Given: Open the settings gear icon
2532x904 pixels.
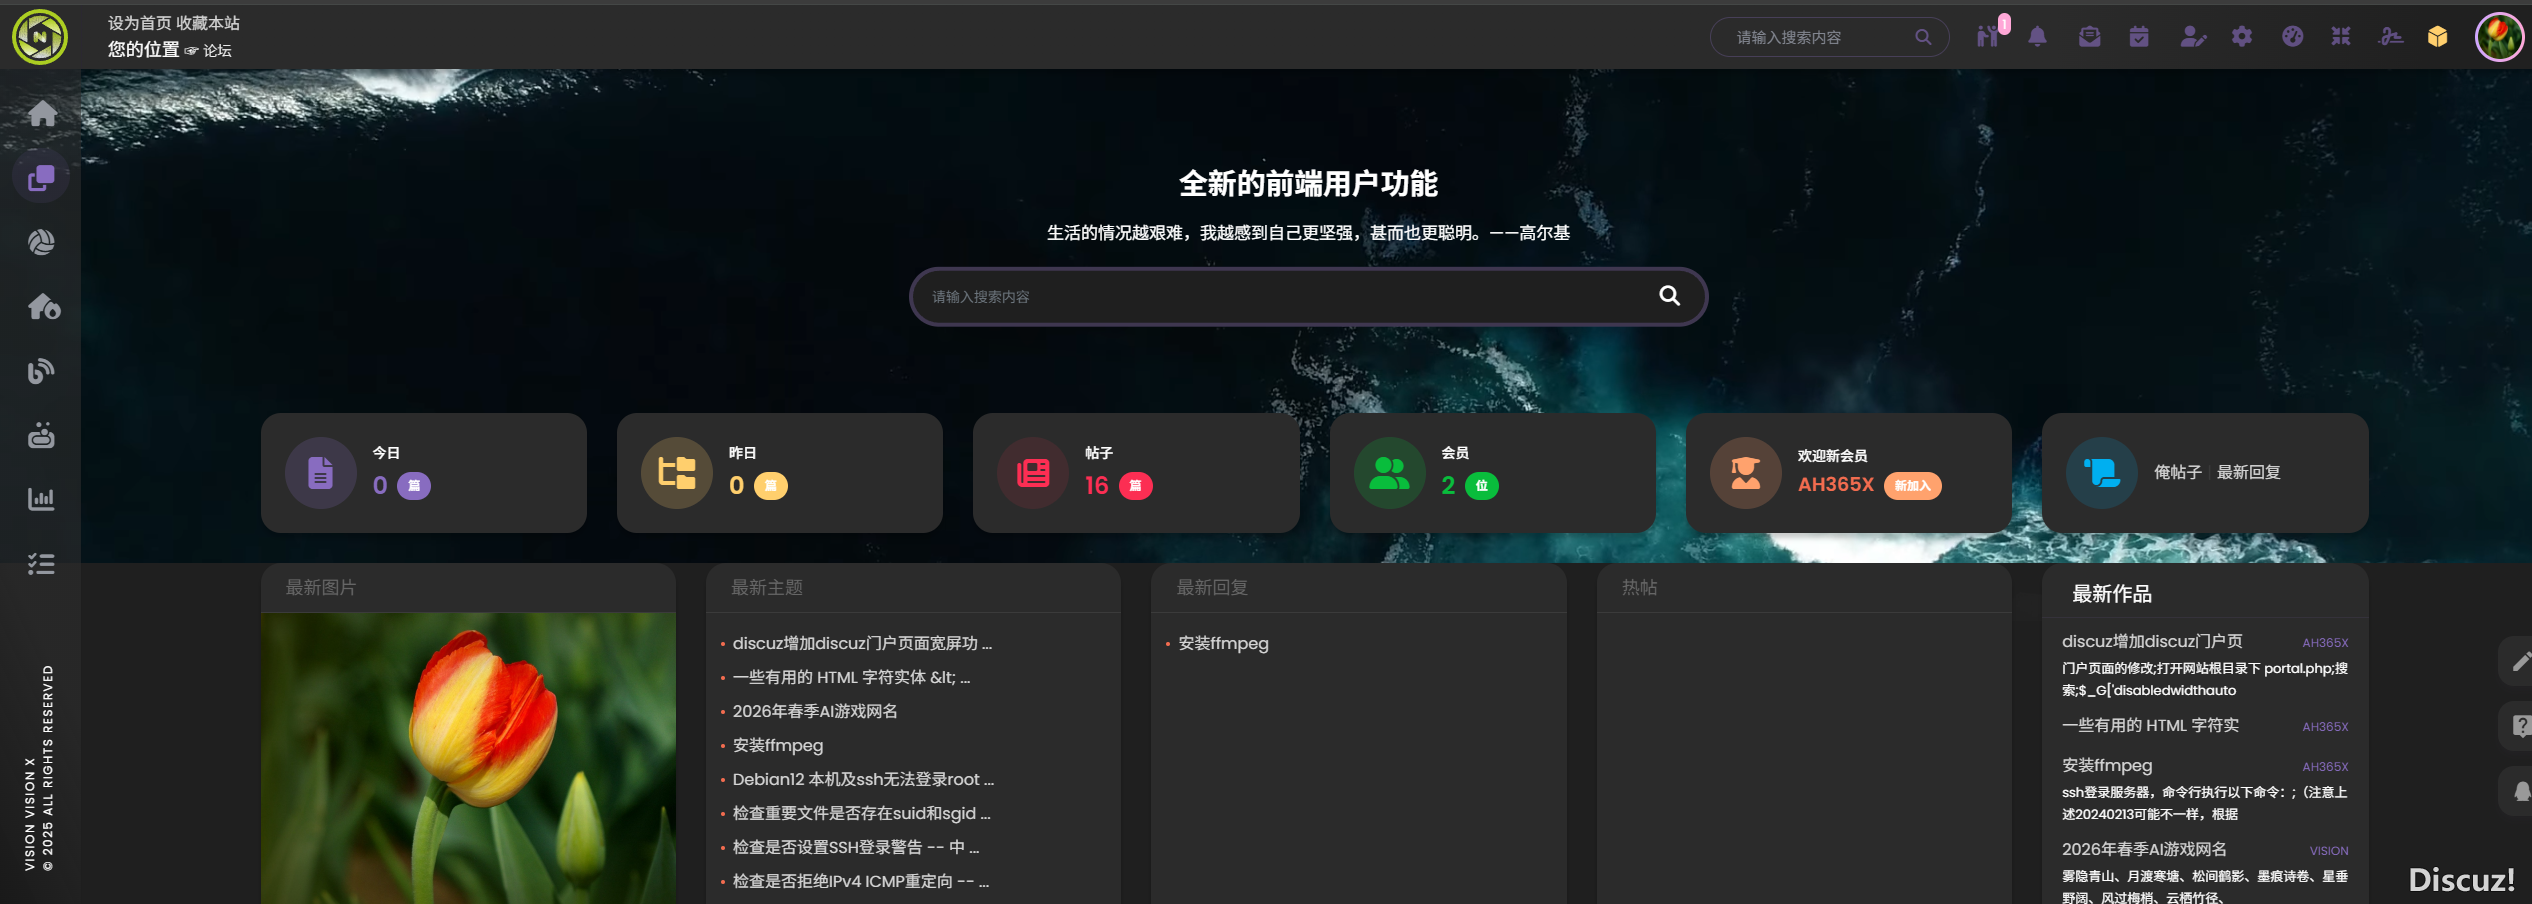Looking at the screenshot, I should pyautogui.click(x=2242, y=37).
